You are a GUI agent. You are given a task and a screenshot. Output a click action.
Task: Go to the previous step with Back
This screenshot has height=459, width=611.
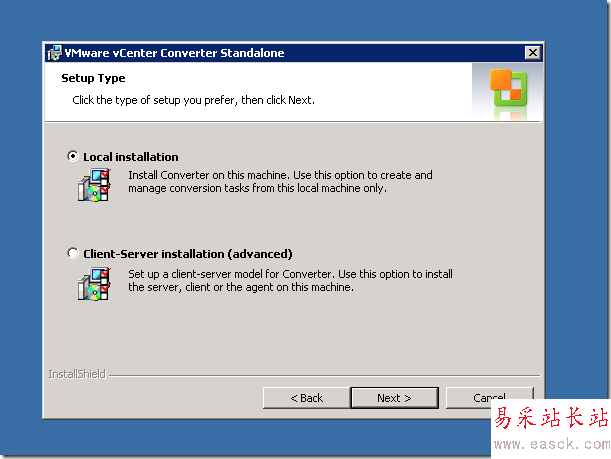(307, 398)
